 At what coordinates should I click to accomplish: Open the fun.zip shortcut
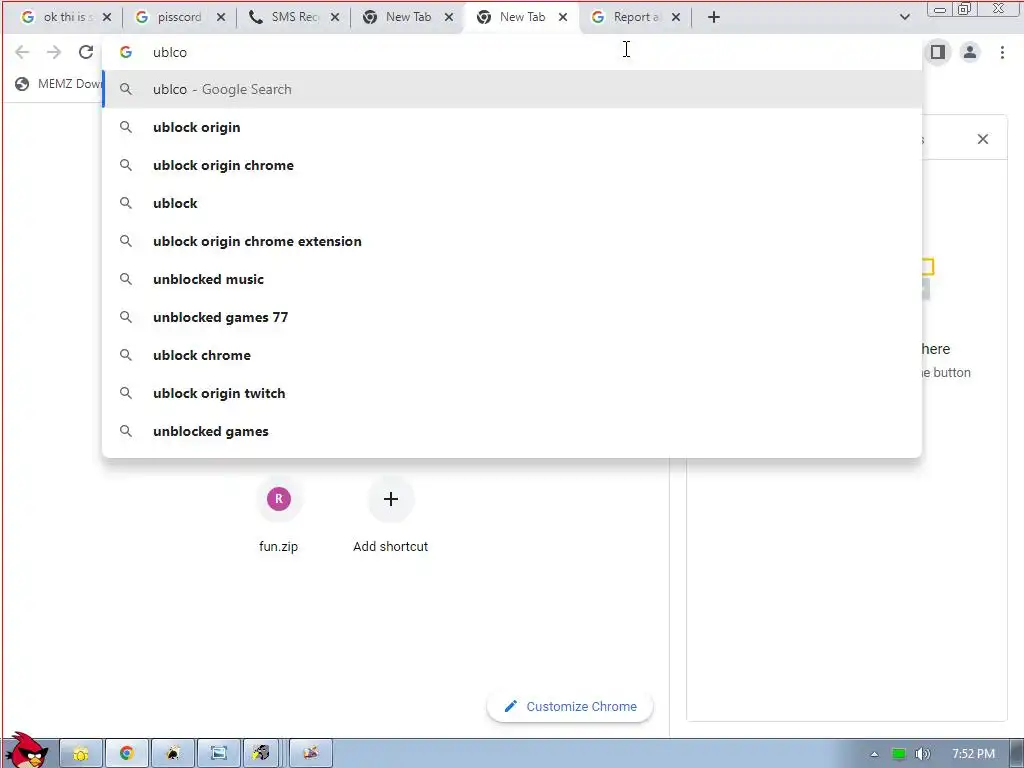click(x=279, y=516)
